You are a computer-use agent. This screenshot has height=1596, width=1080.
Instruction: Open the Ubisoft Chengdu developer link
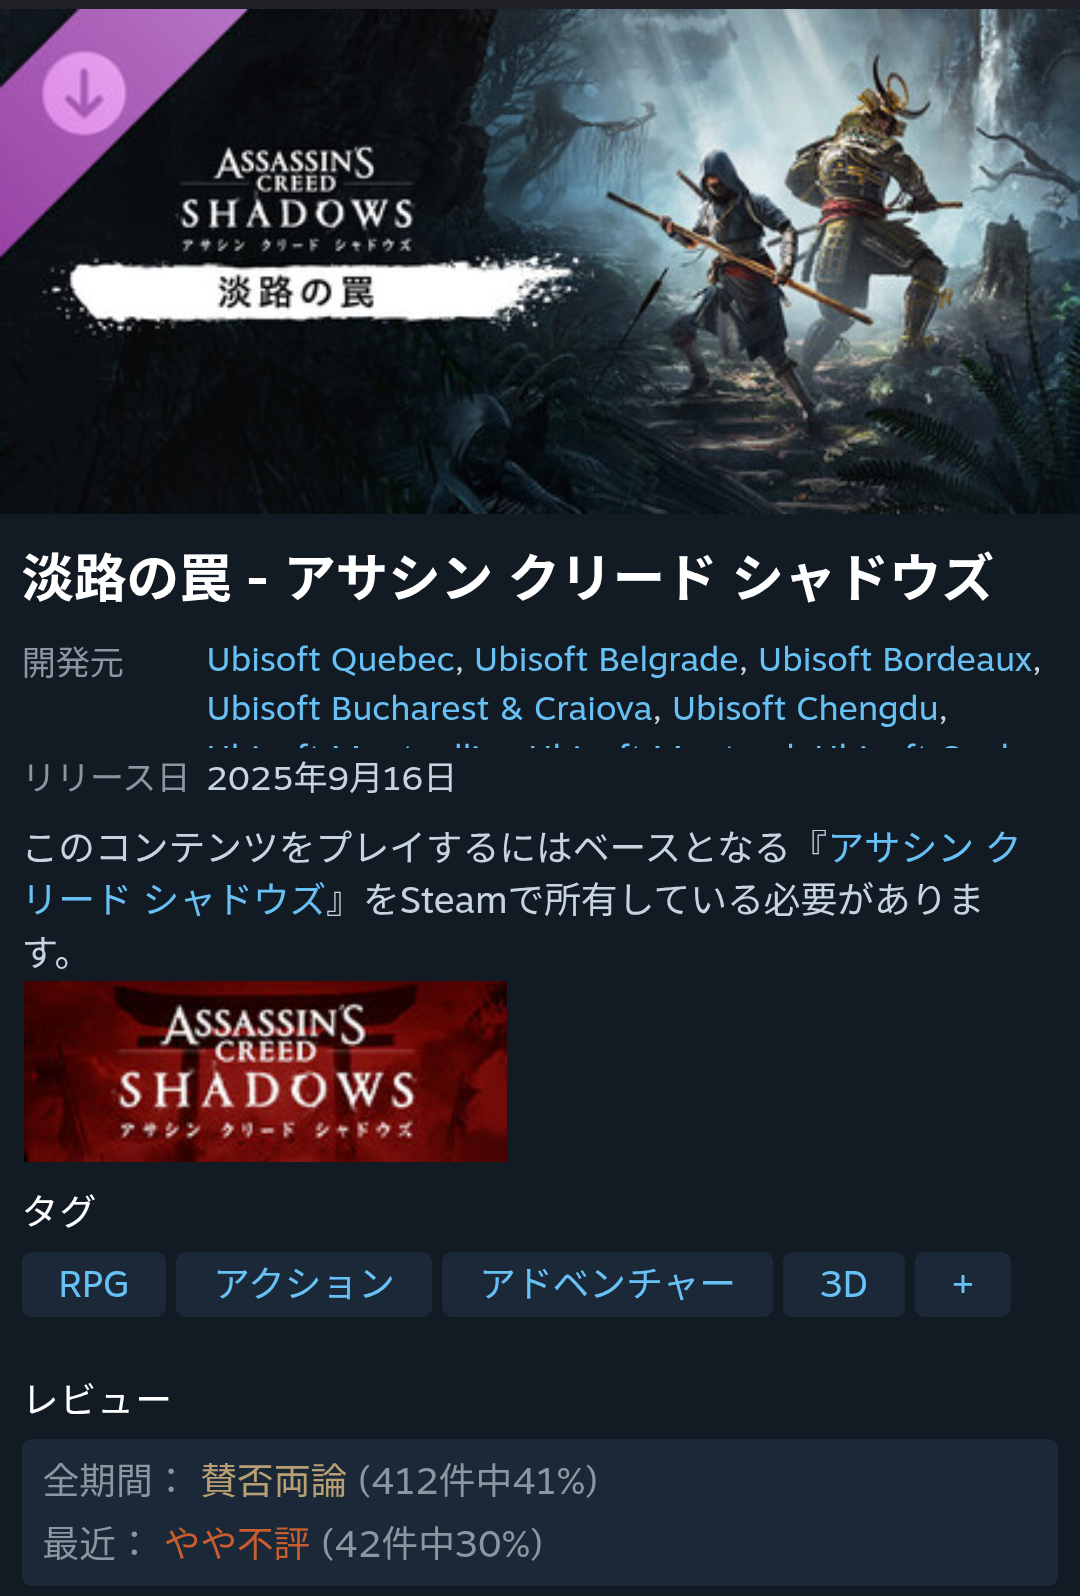coord(805,708)
